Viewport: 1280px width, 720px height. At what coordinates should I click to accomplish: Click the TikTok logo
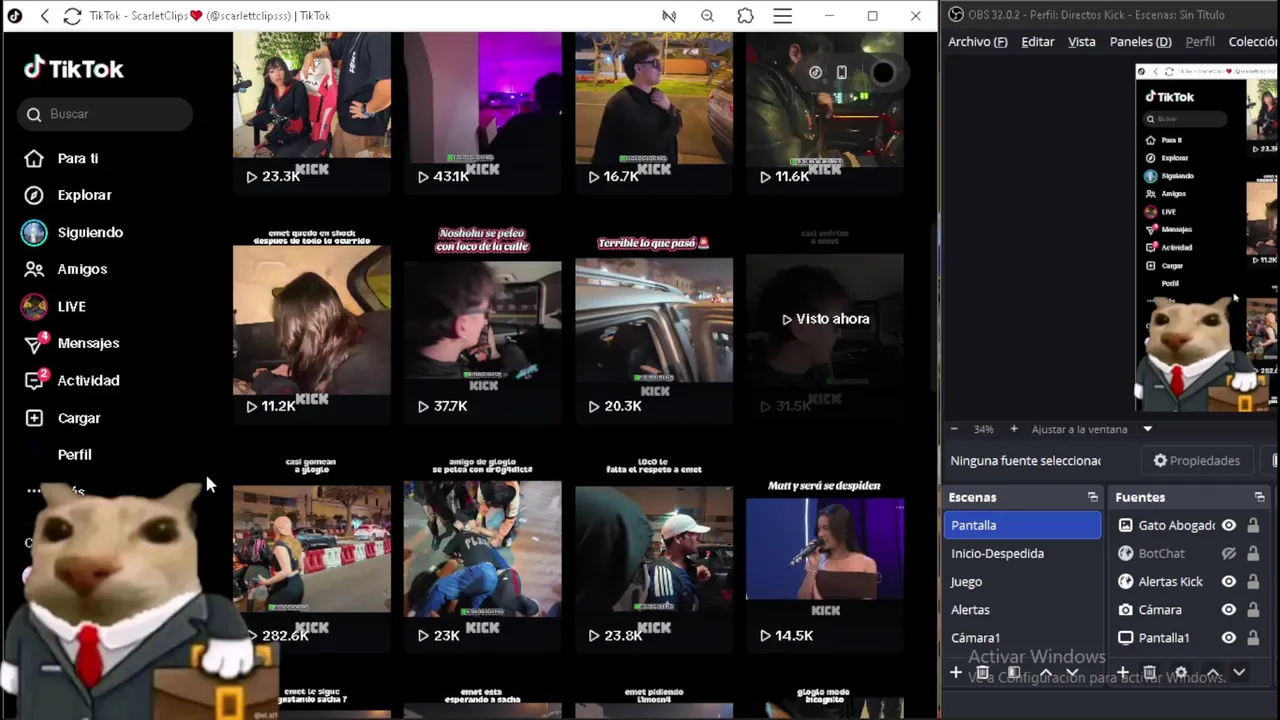pos(74,68)
